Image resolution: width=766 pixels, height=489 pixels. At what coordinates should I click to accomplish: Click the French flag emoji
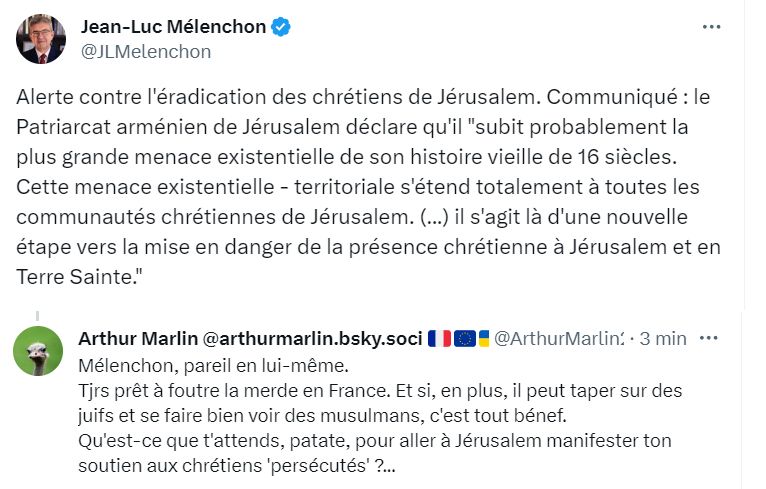tap(440, 338)
